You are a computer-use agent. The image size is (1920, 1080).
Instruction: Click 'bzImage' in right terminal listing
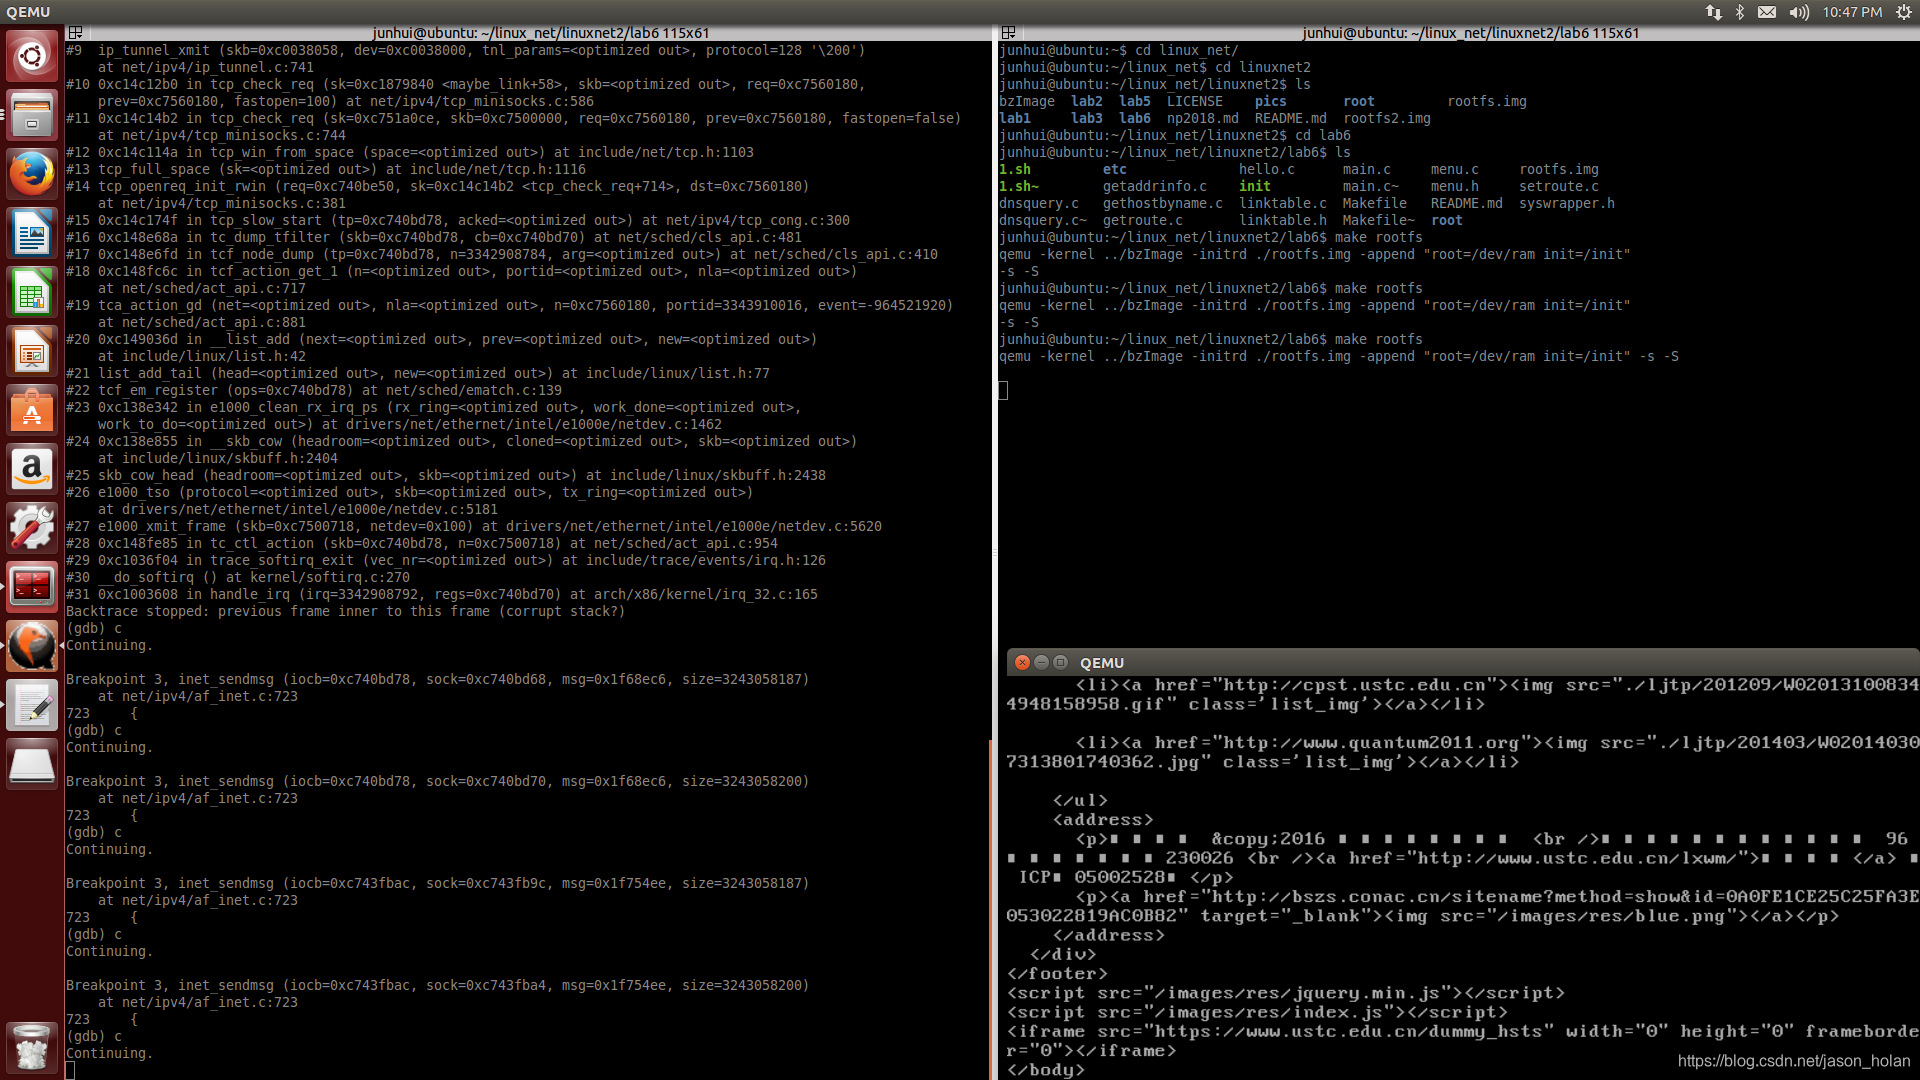click(x=1027, y=101)
